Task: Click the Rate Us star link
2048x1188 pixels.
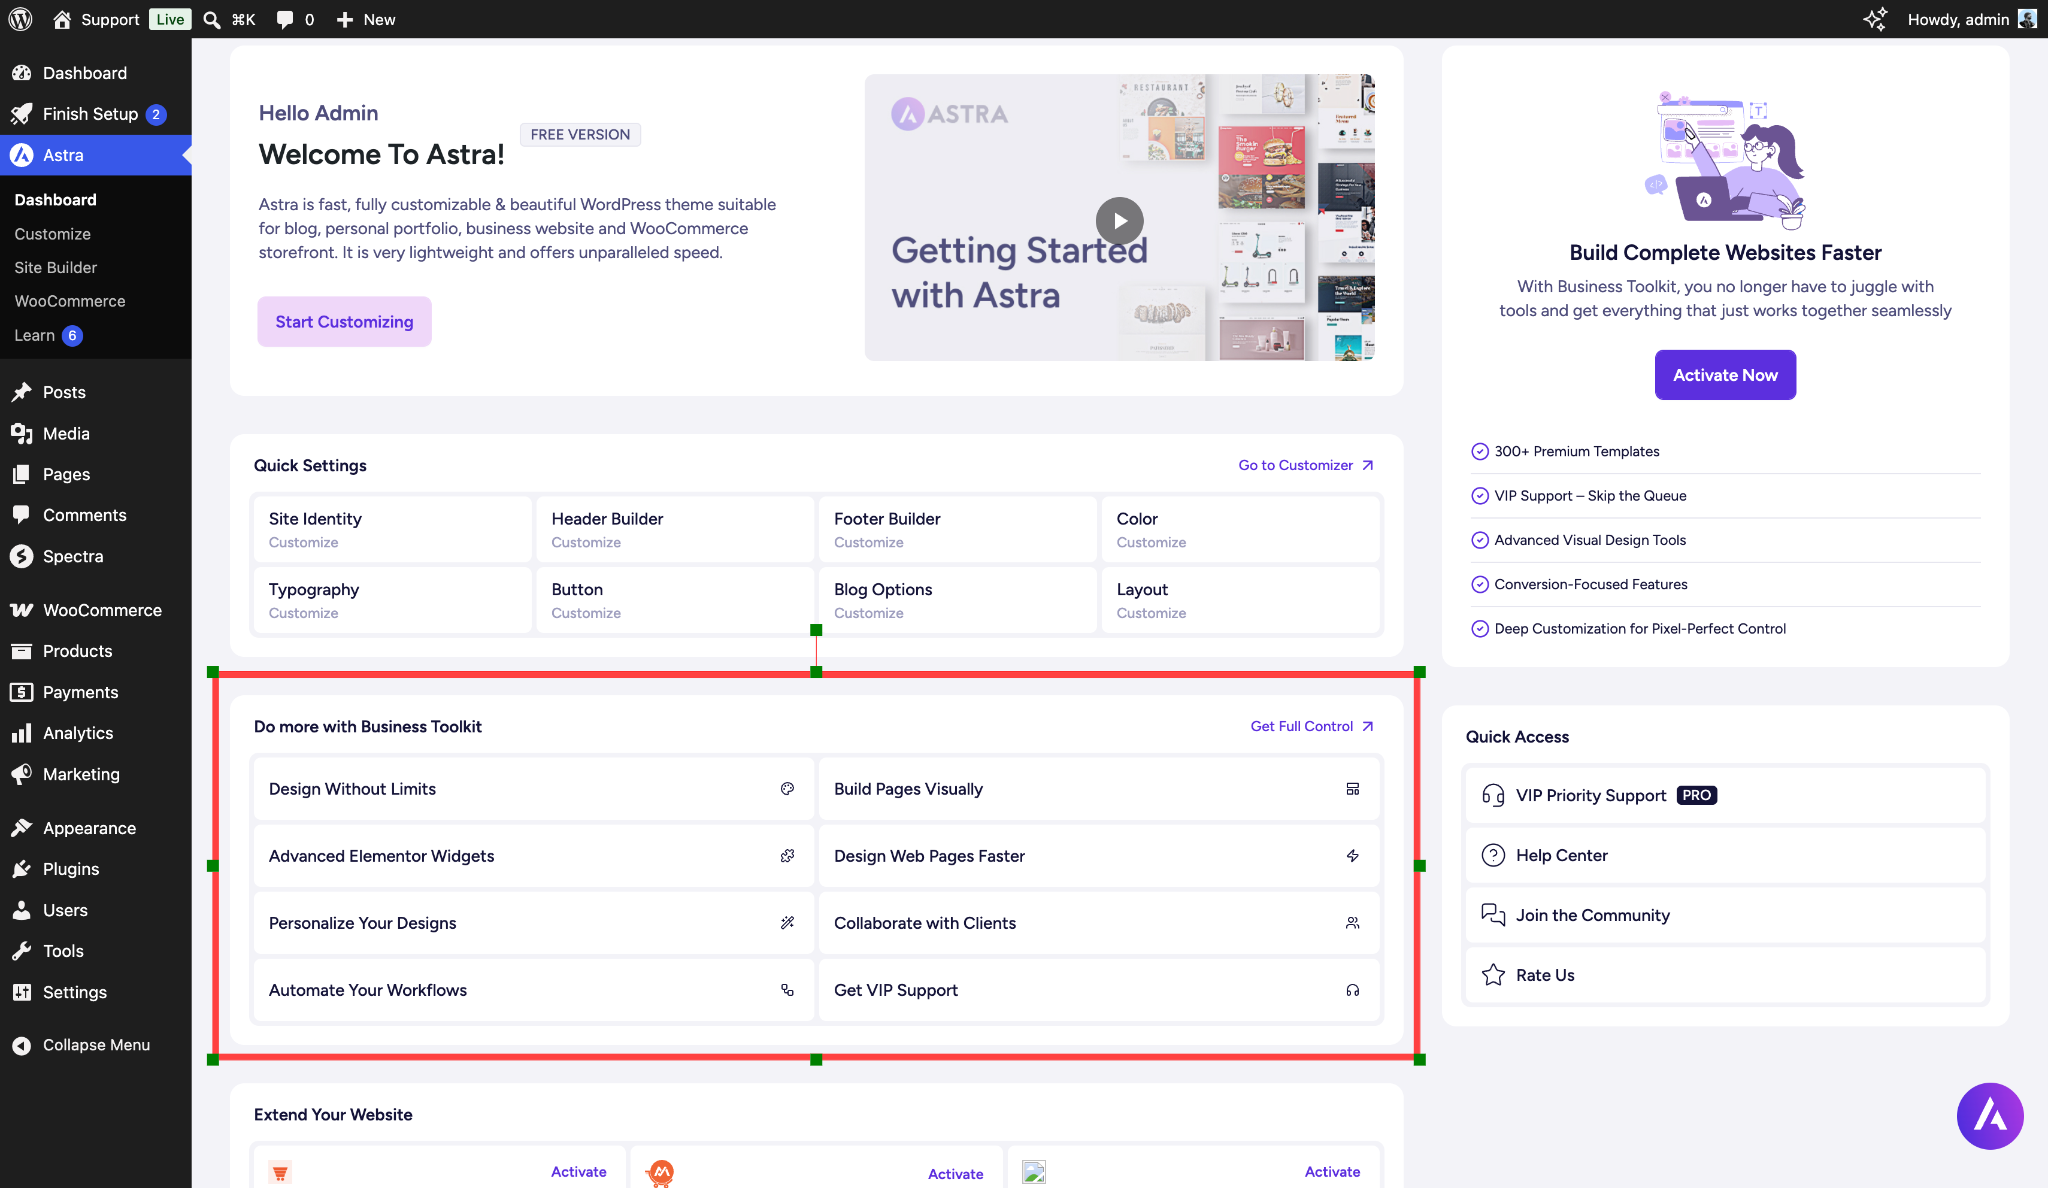Action: click(x=1725, y=975)
